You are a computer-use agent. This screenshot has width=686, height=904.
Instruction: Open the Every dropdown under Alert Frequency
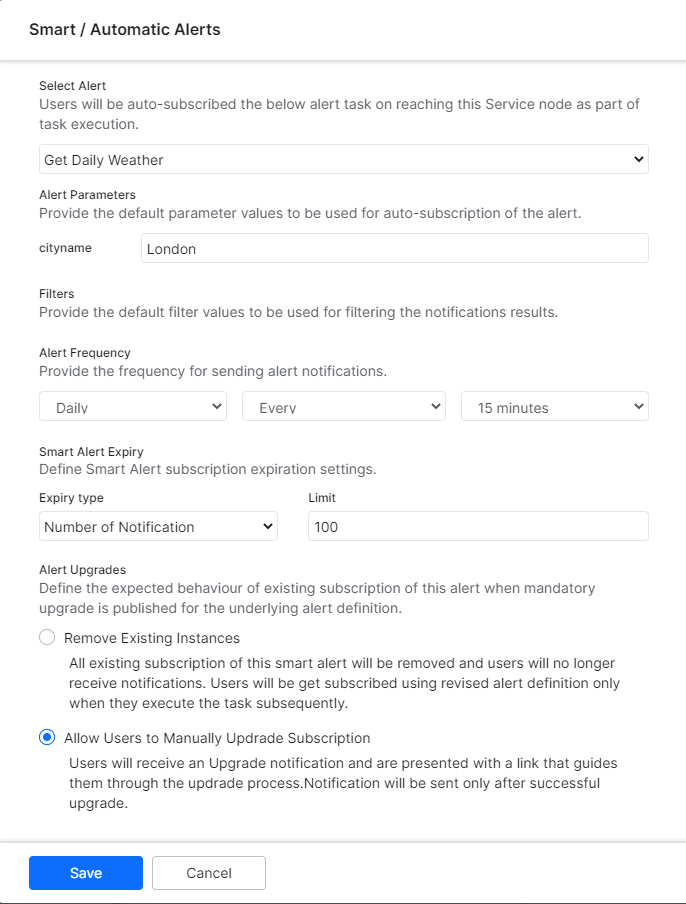click(x=343, y=406)
